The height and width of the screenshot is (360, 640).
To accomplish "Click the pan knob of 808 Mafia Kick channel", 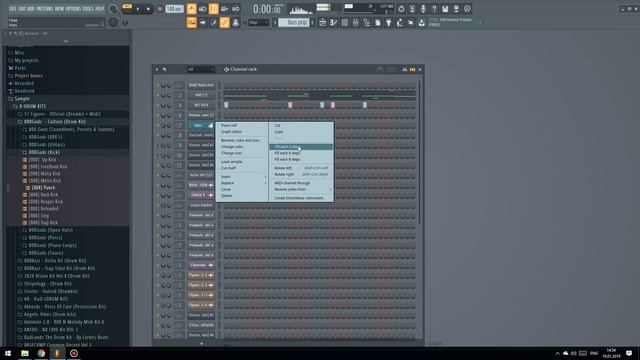I will 163,85.
